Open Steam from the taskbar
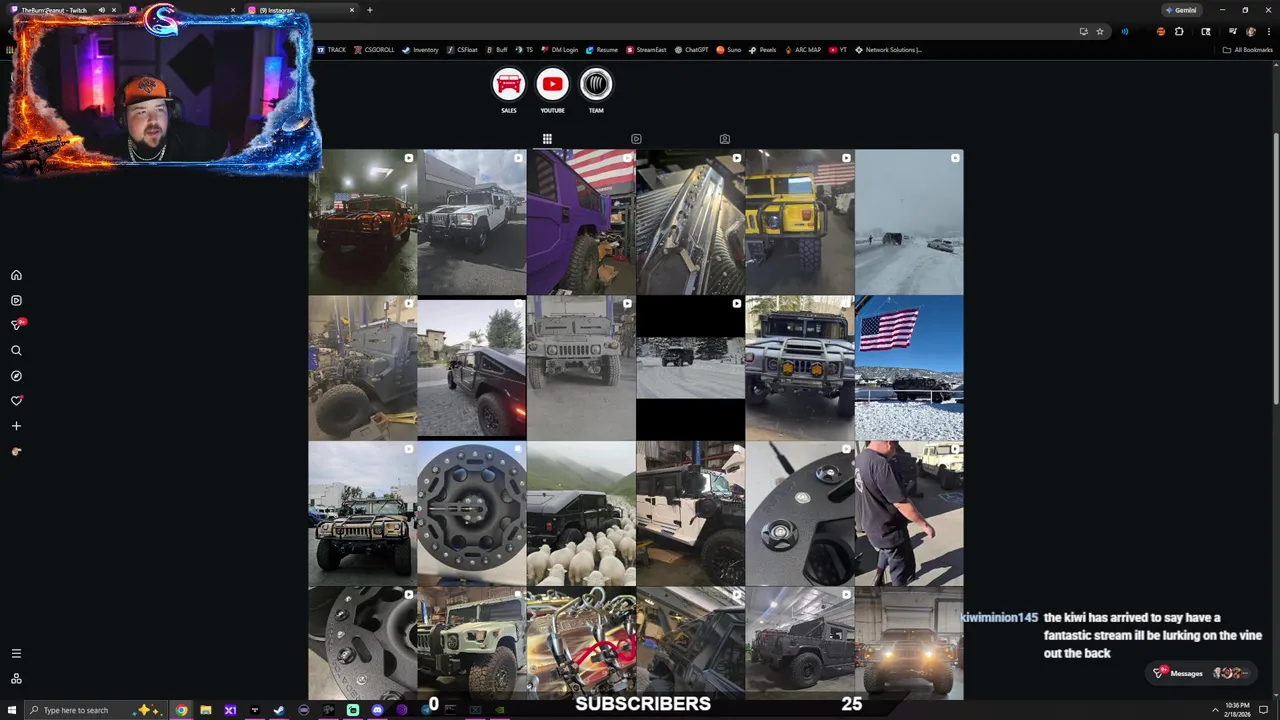The image size is (1280, 720). [x=279, y=710]
